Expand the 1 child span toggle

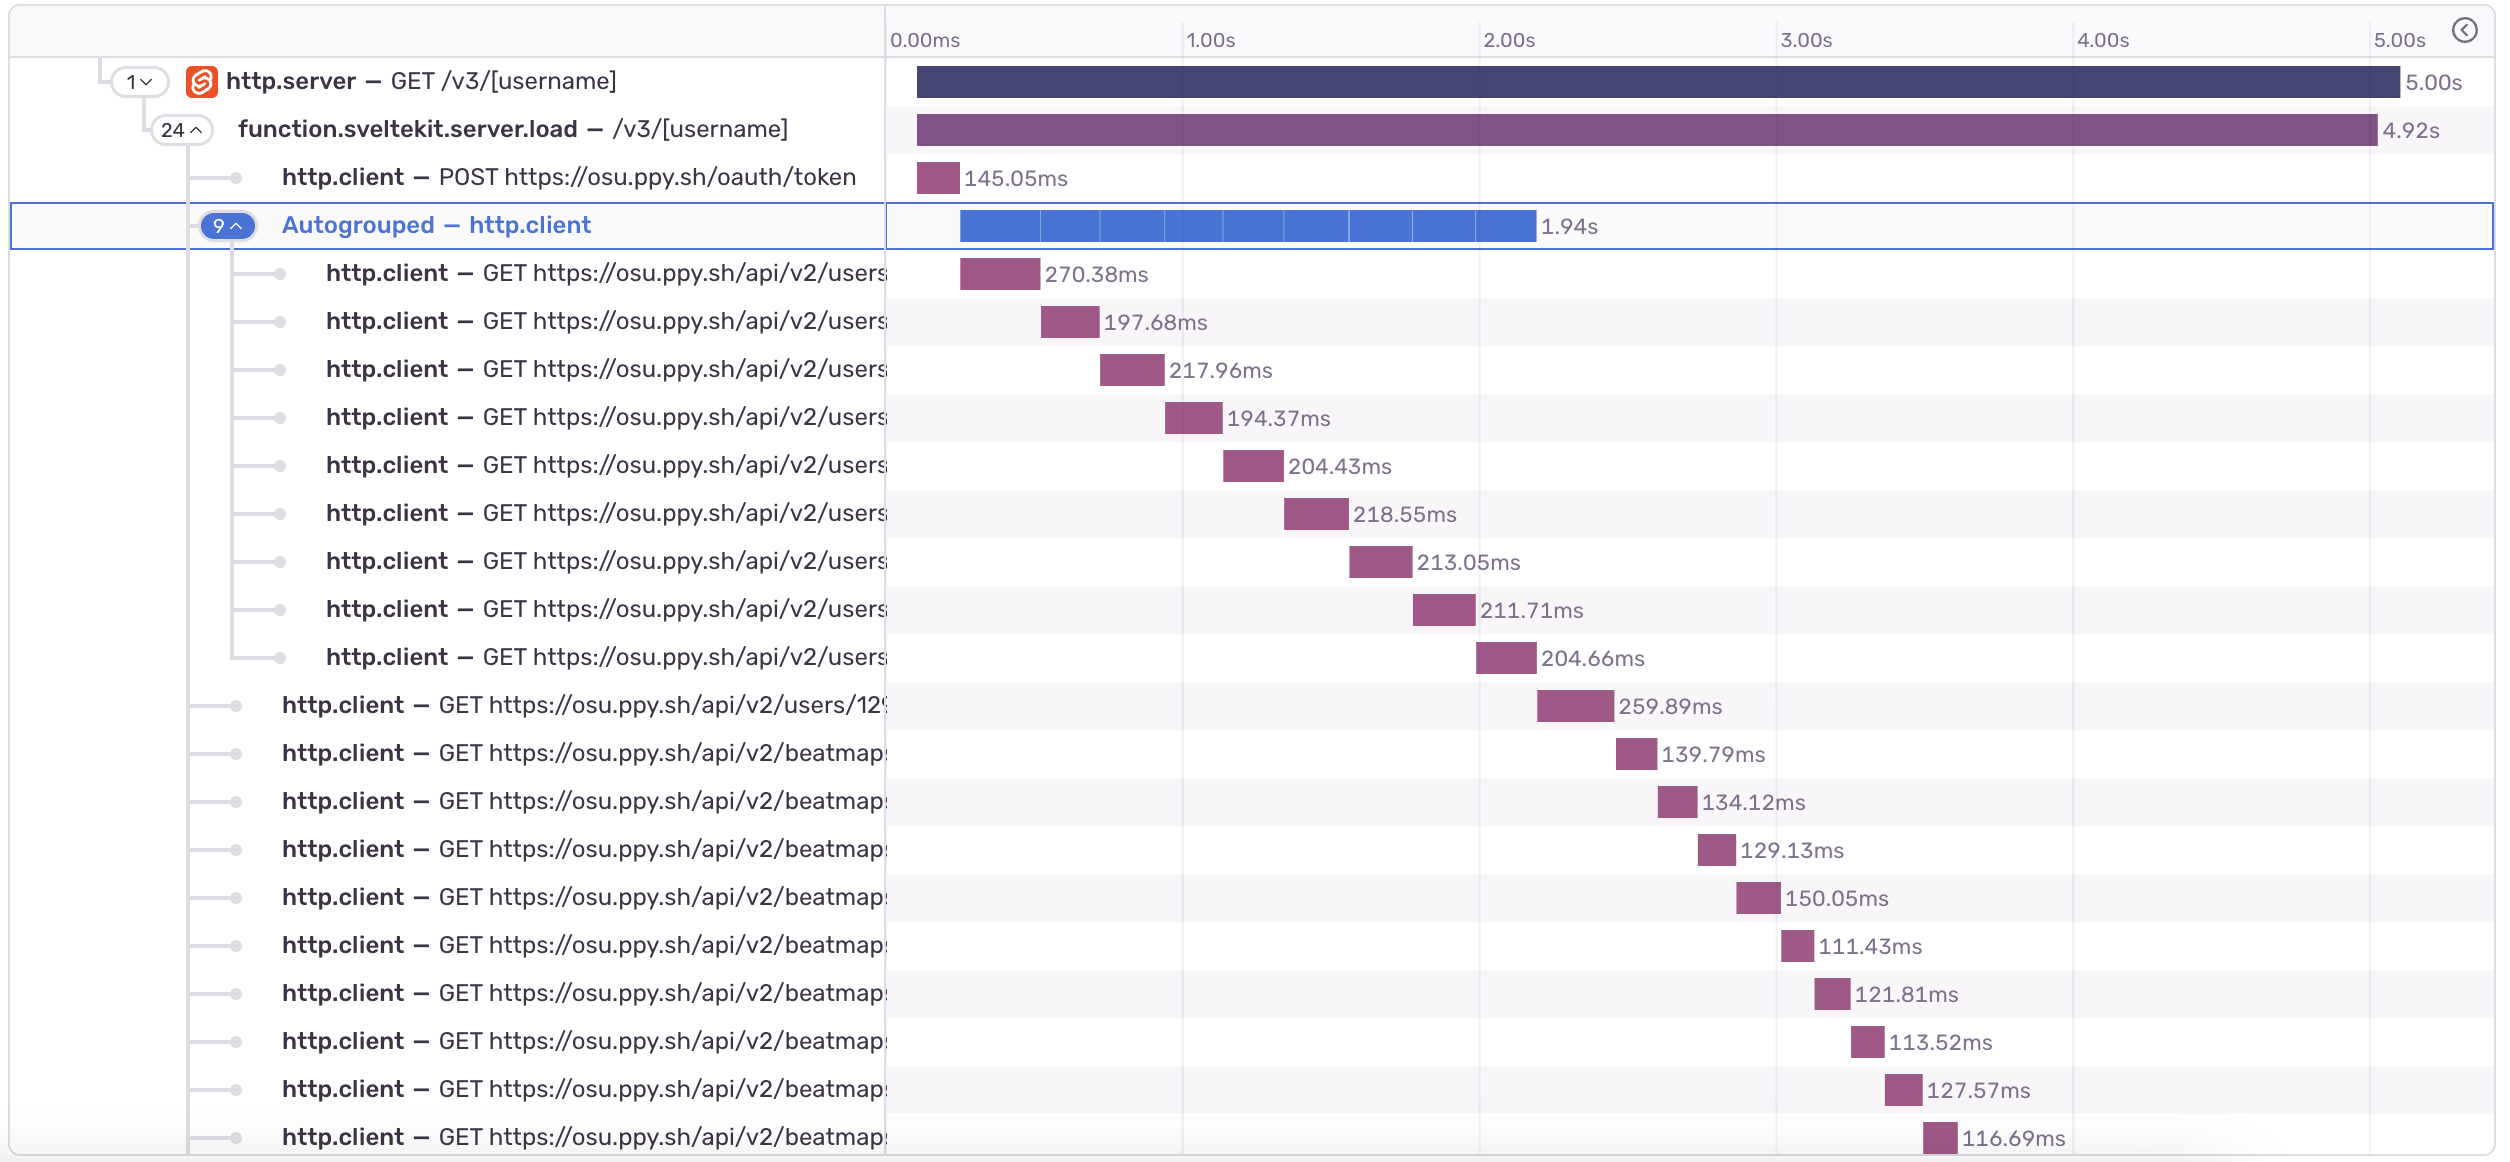[x=139, y=81]
